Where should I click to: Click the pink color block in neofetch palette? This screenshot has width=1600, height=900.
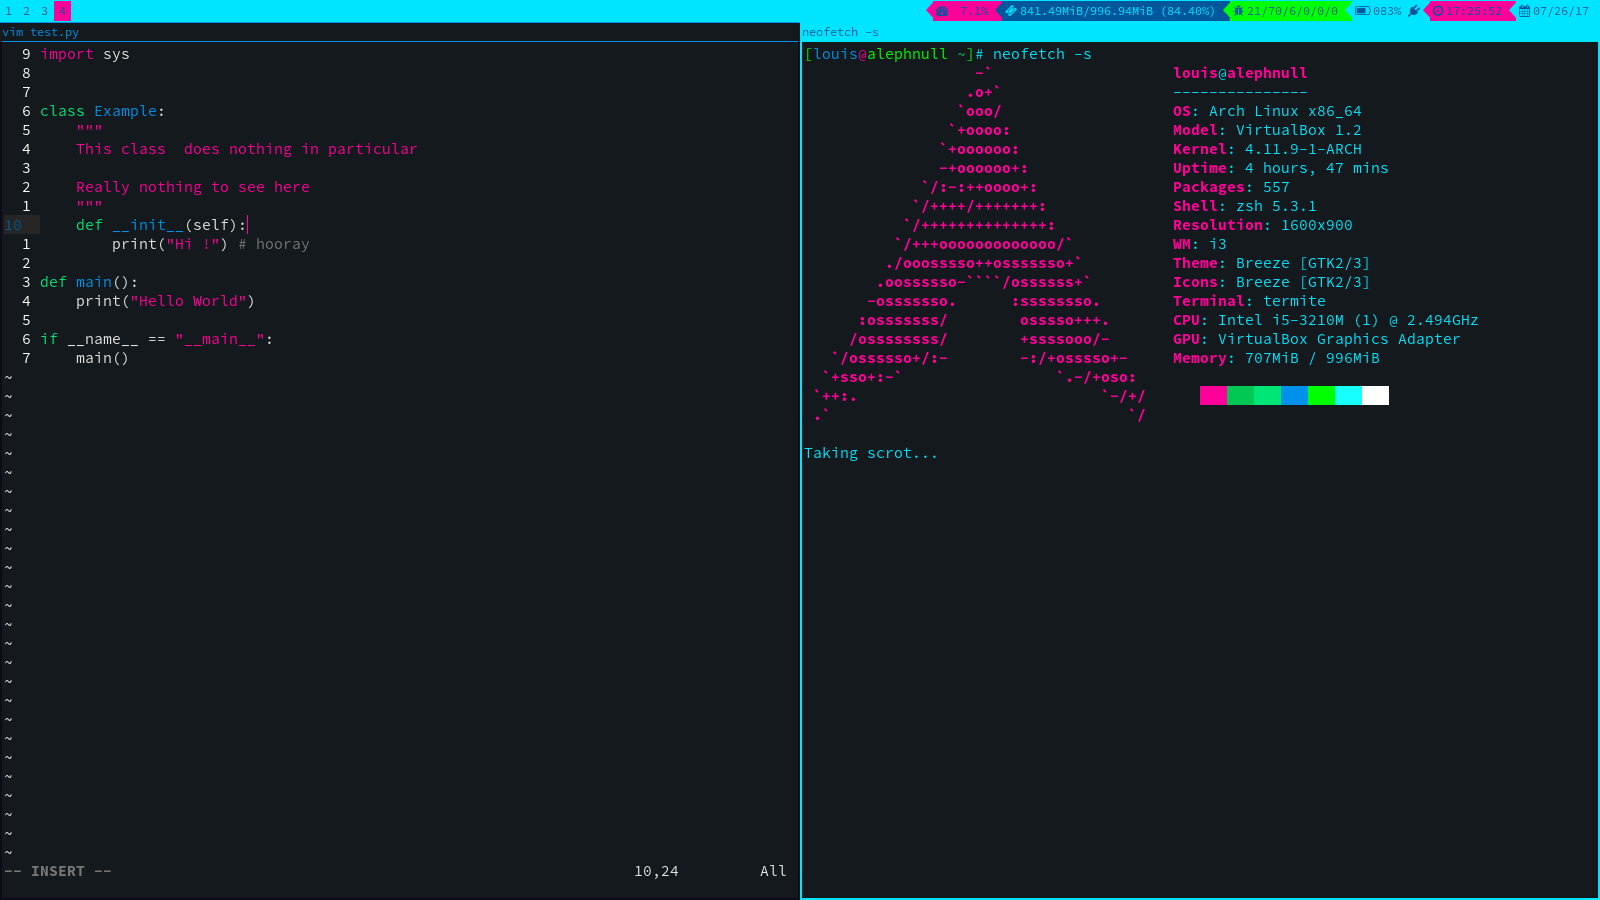[x=1213, y=395]
